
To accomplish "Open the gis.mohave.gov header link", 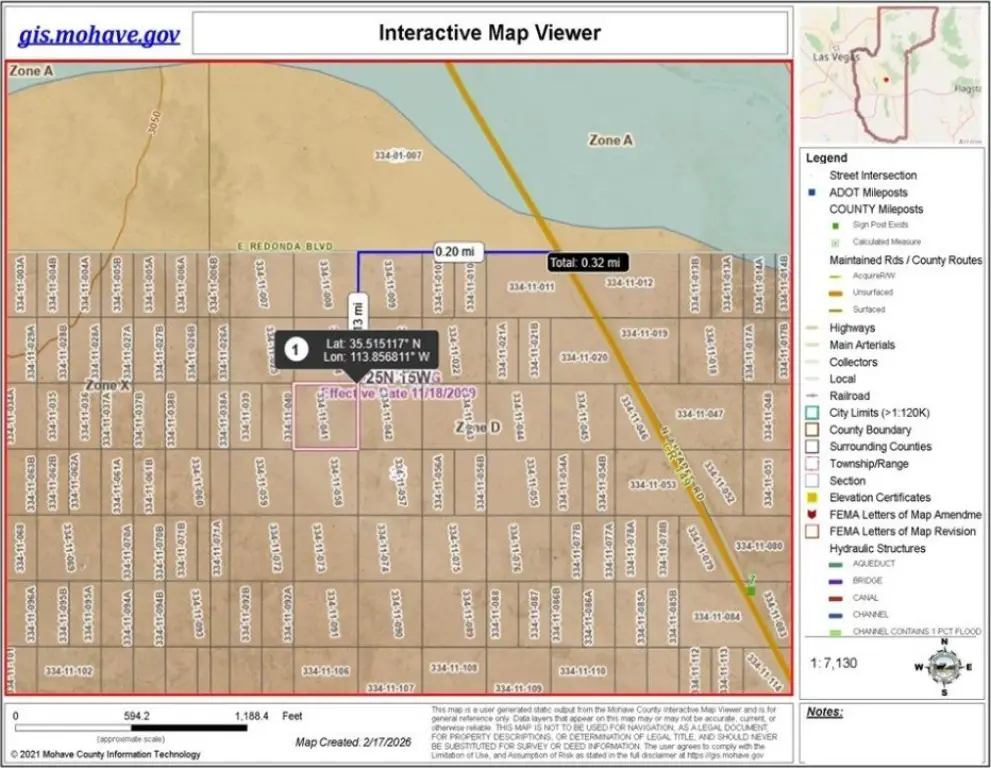I will pyautogui.click(x=99, y=35).
